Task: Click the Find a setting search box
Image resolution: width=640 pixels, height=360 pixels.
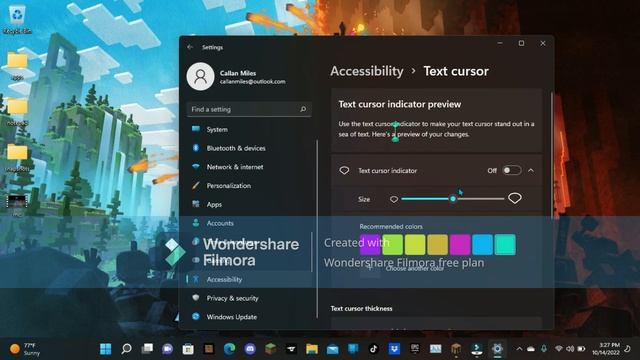Action: pos(249,109)
